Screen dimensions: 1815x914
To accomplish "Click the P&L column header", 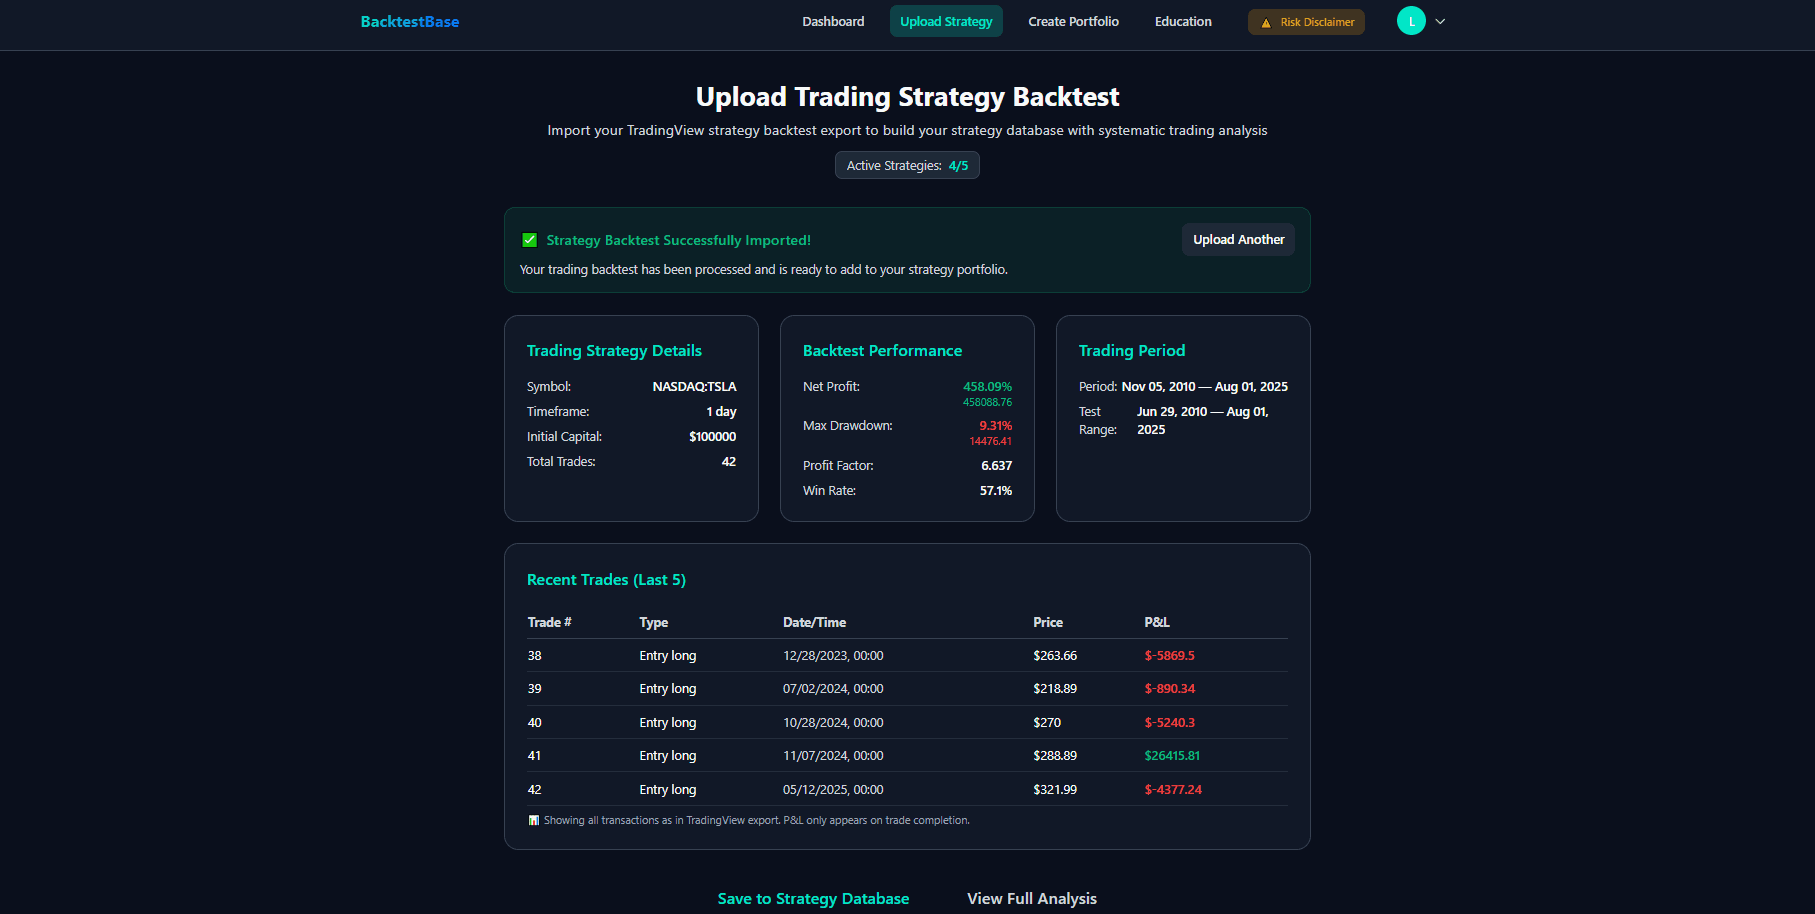I will 1156,622.
